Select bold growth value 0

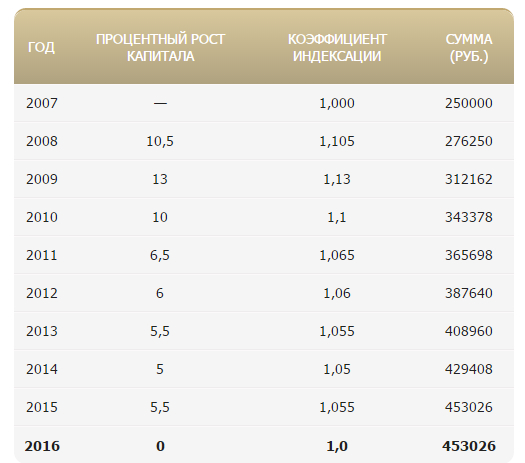point(160,446)
